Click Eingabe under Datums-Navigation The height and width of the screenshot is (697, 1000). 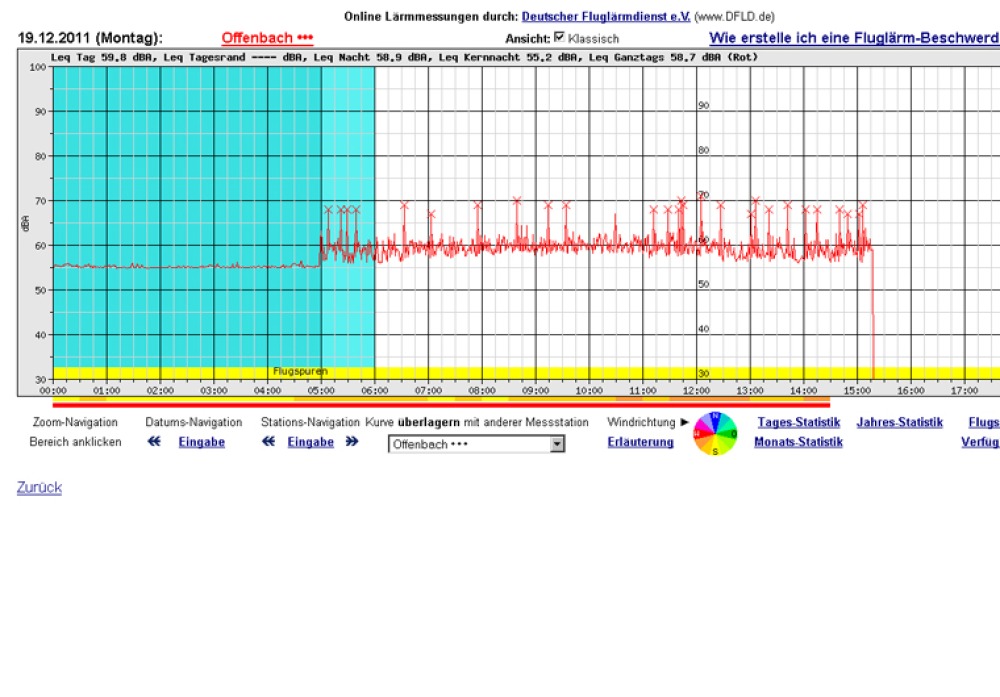pyautogui.click(x=202, y=442)
